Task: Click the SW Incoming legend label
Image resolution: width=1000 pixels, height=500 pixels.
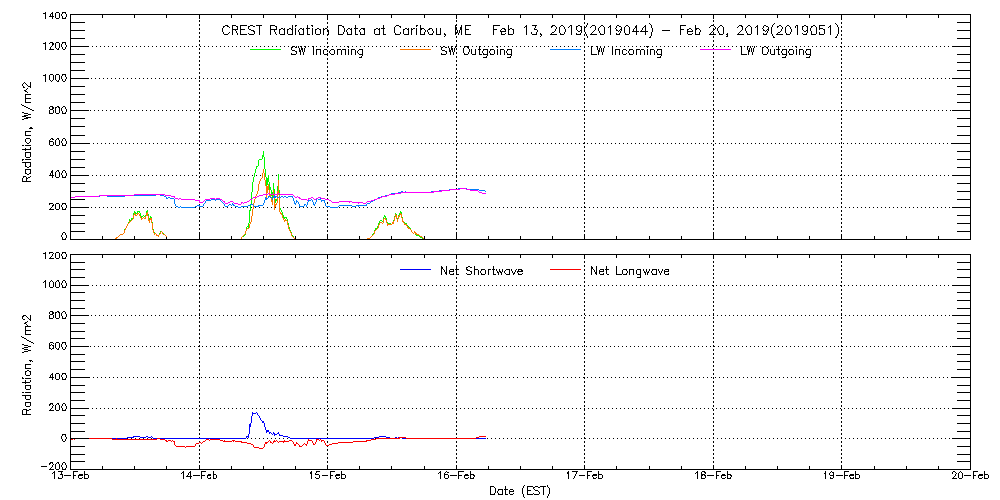Action: pos(326,52)
